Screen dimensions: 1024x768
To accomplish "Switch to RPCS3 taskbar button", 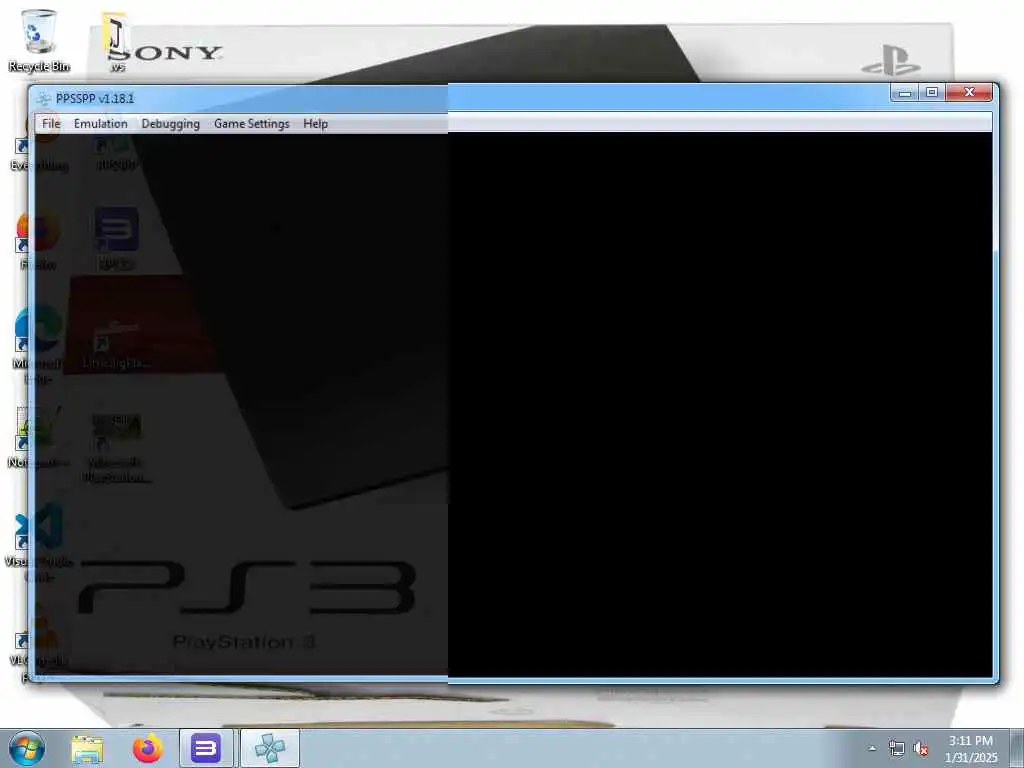I will pyautogui.click(x=206, y=748).
